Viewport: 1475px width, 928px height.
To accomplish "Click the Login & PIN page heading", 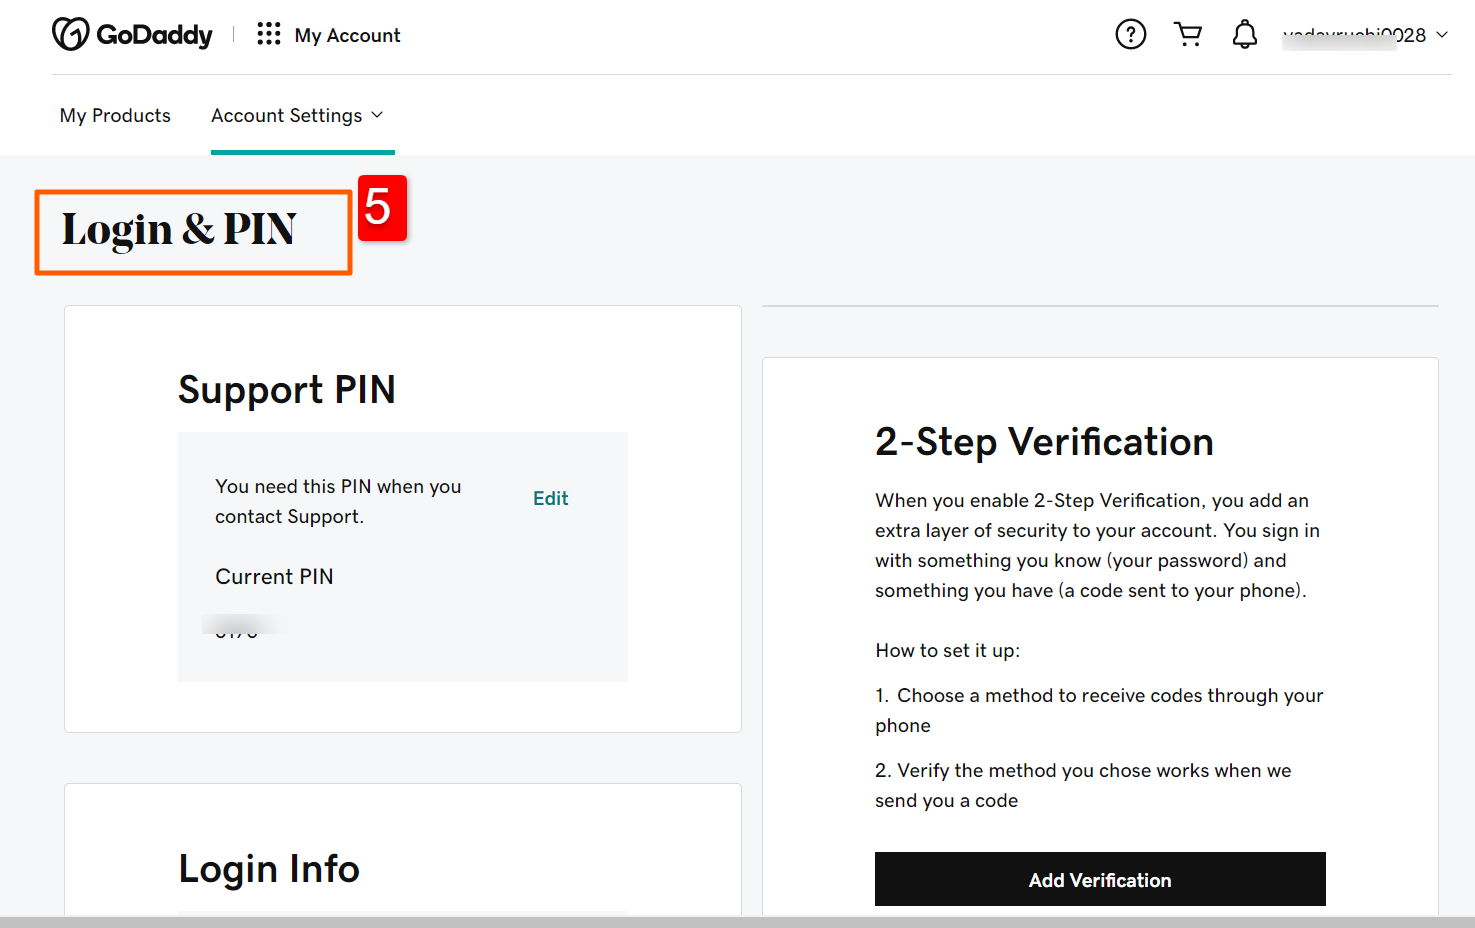I will [180, 230].
